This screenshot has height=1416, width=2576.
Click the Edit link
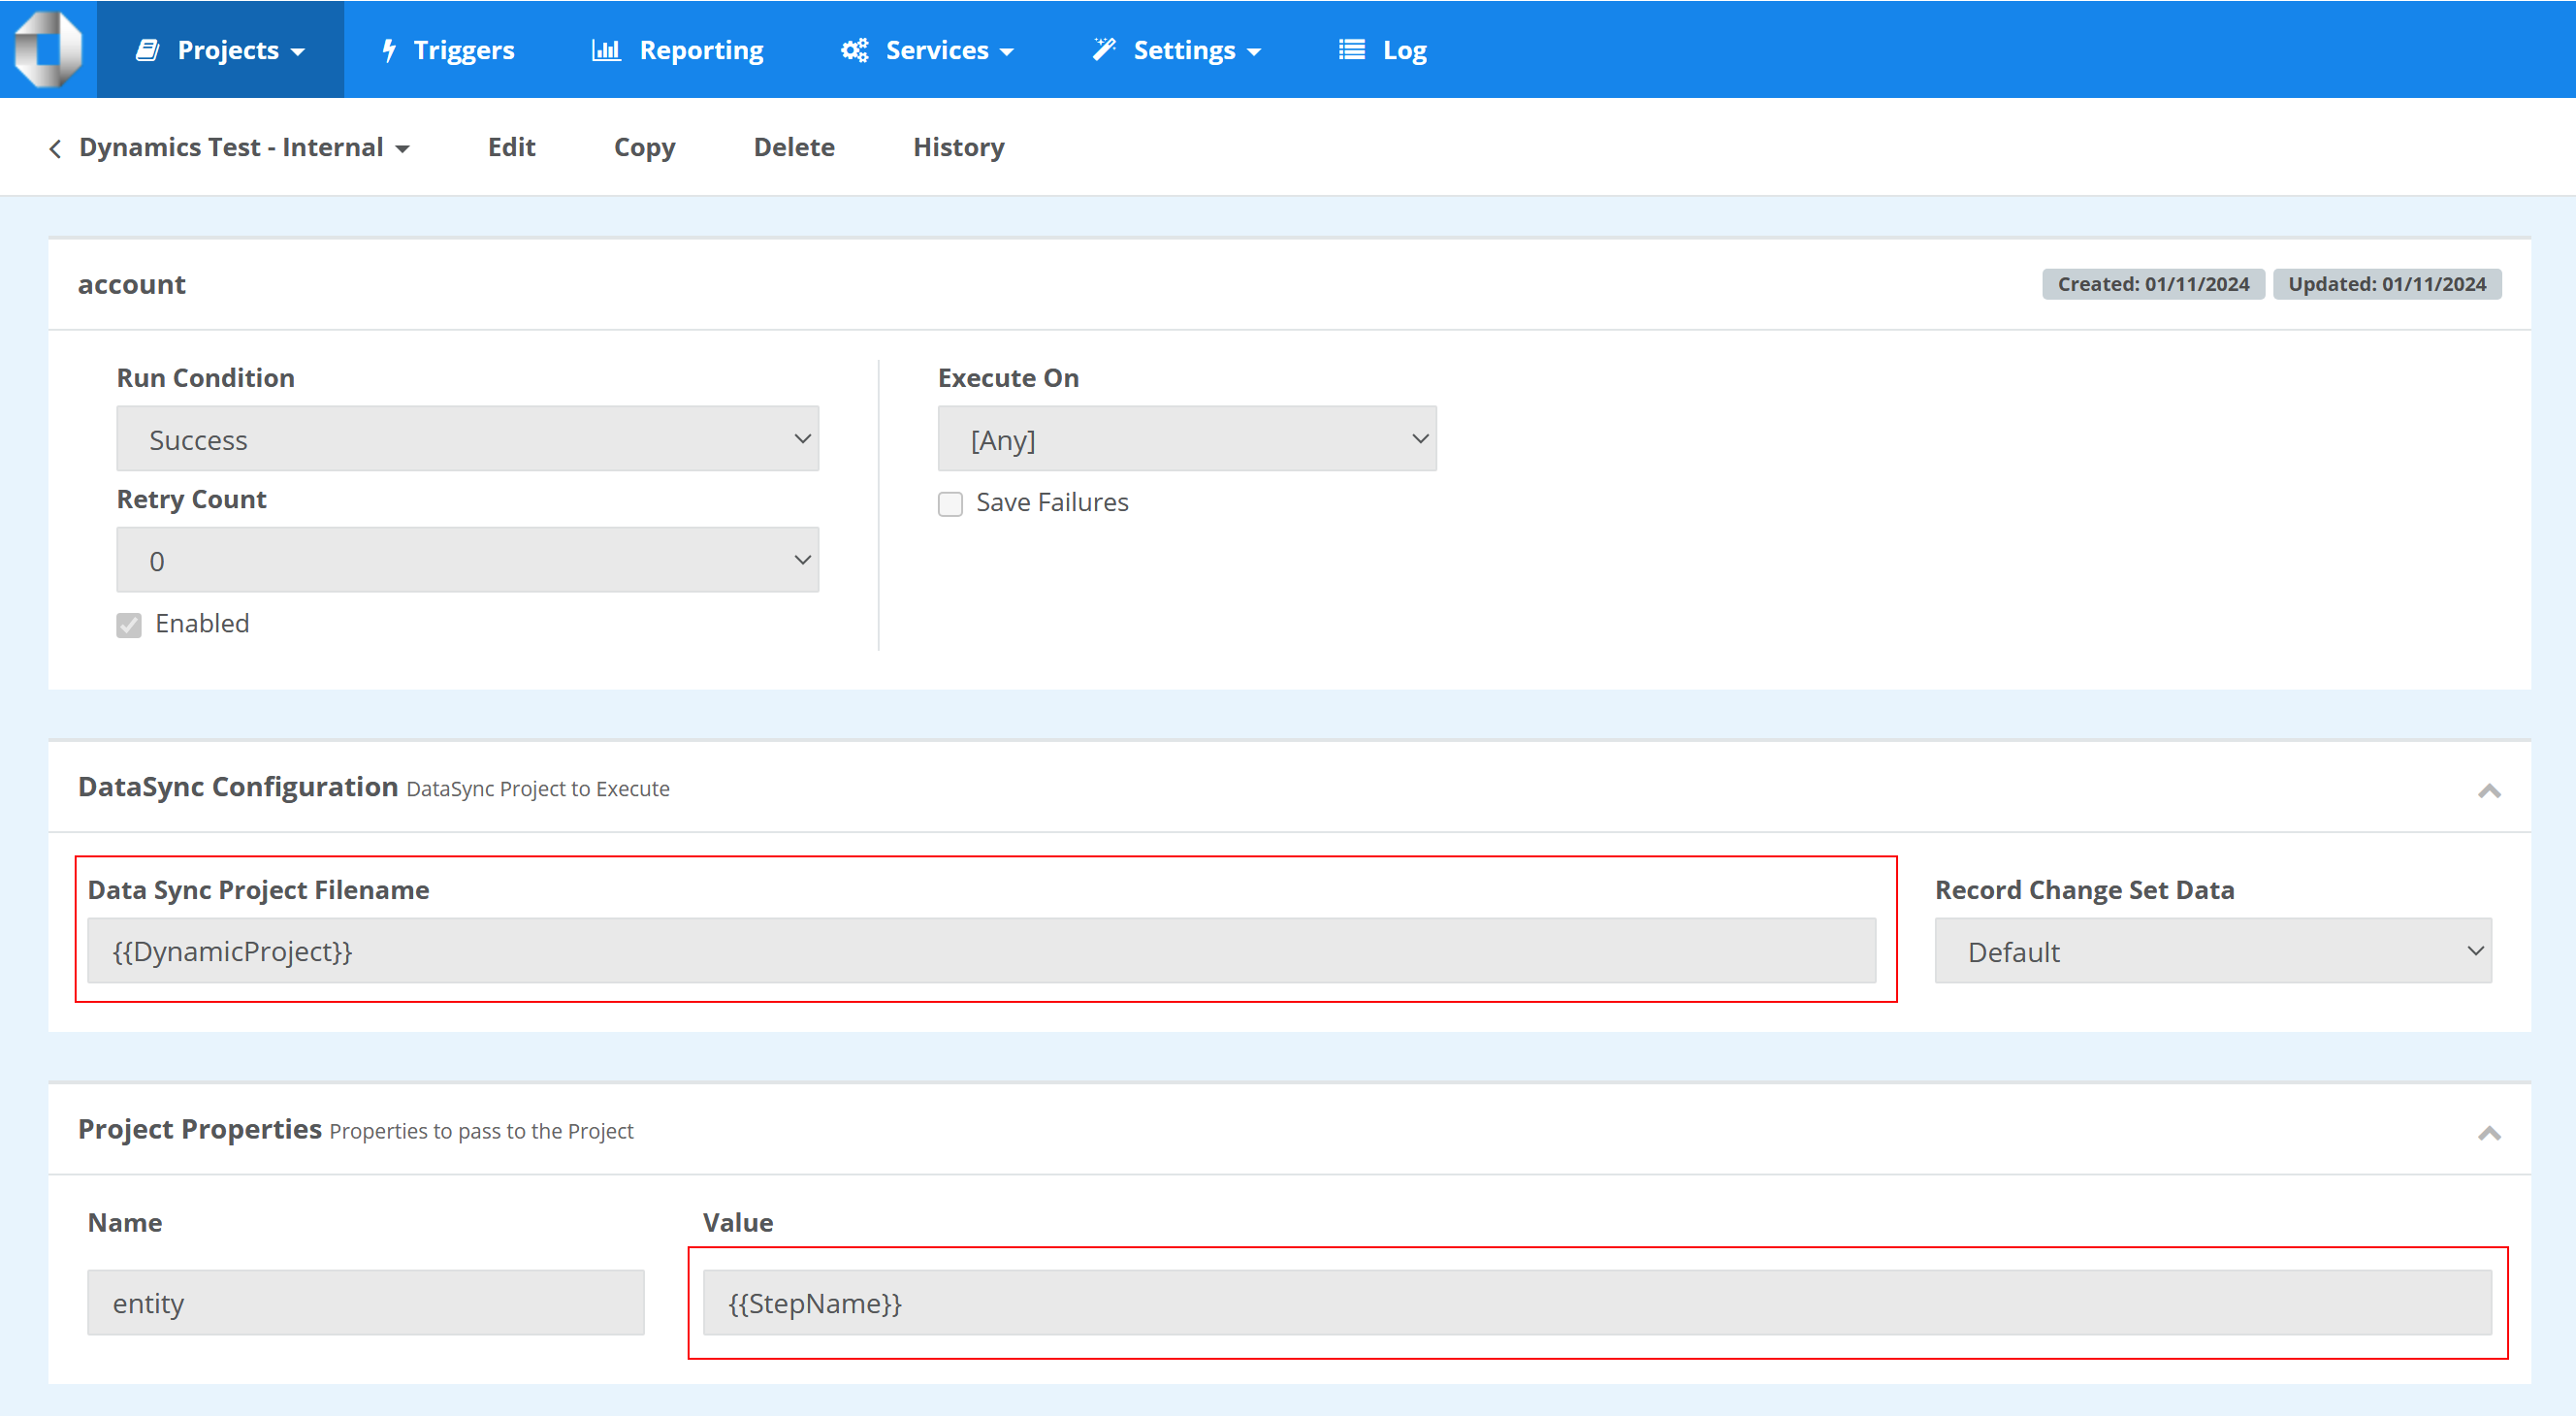pyautogui.click(x=511, y=147)
